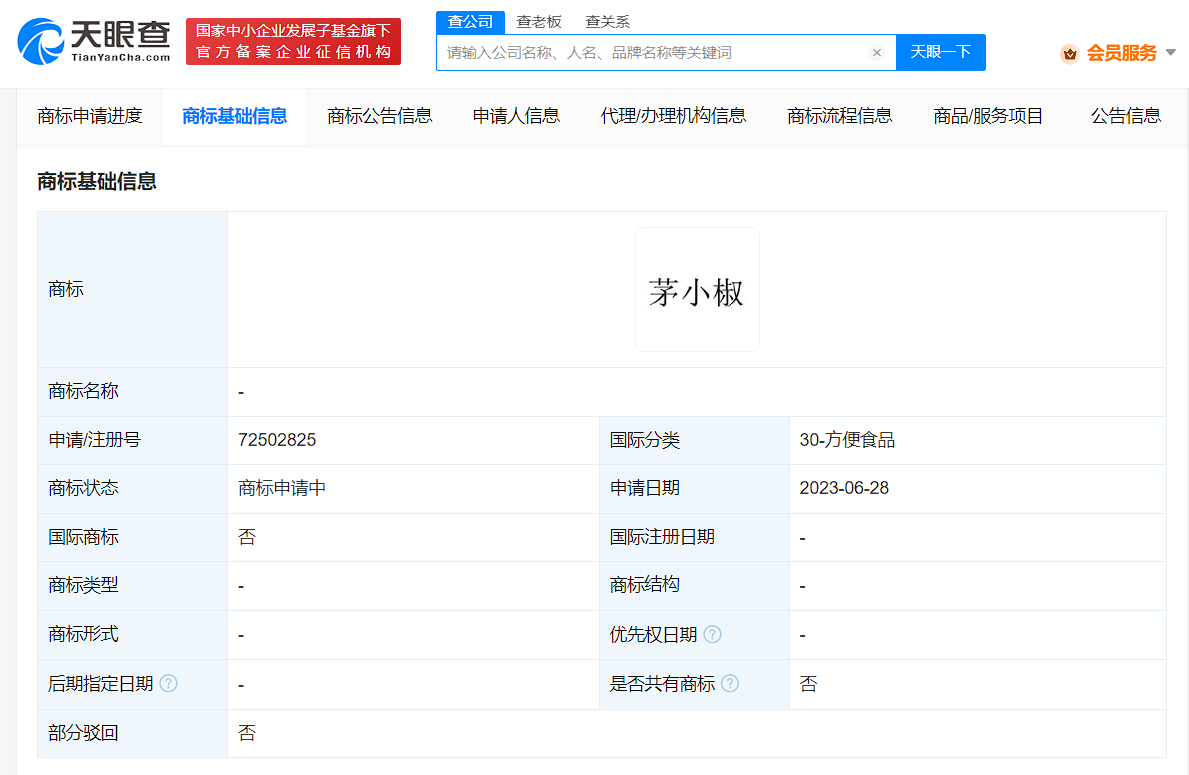Click the member crown icon
Screen dimensions: 1189x775
[1070, 53]
